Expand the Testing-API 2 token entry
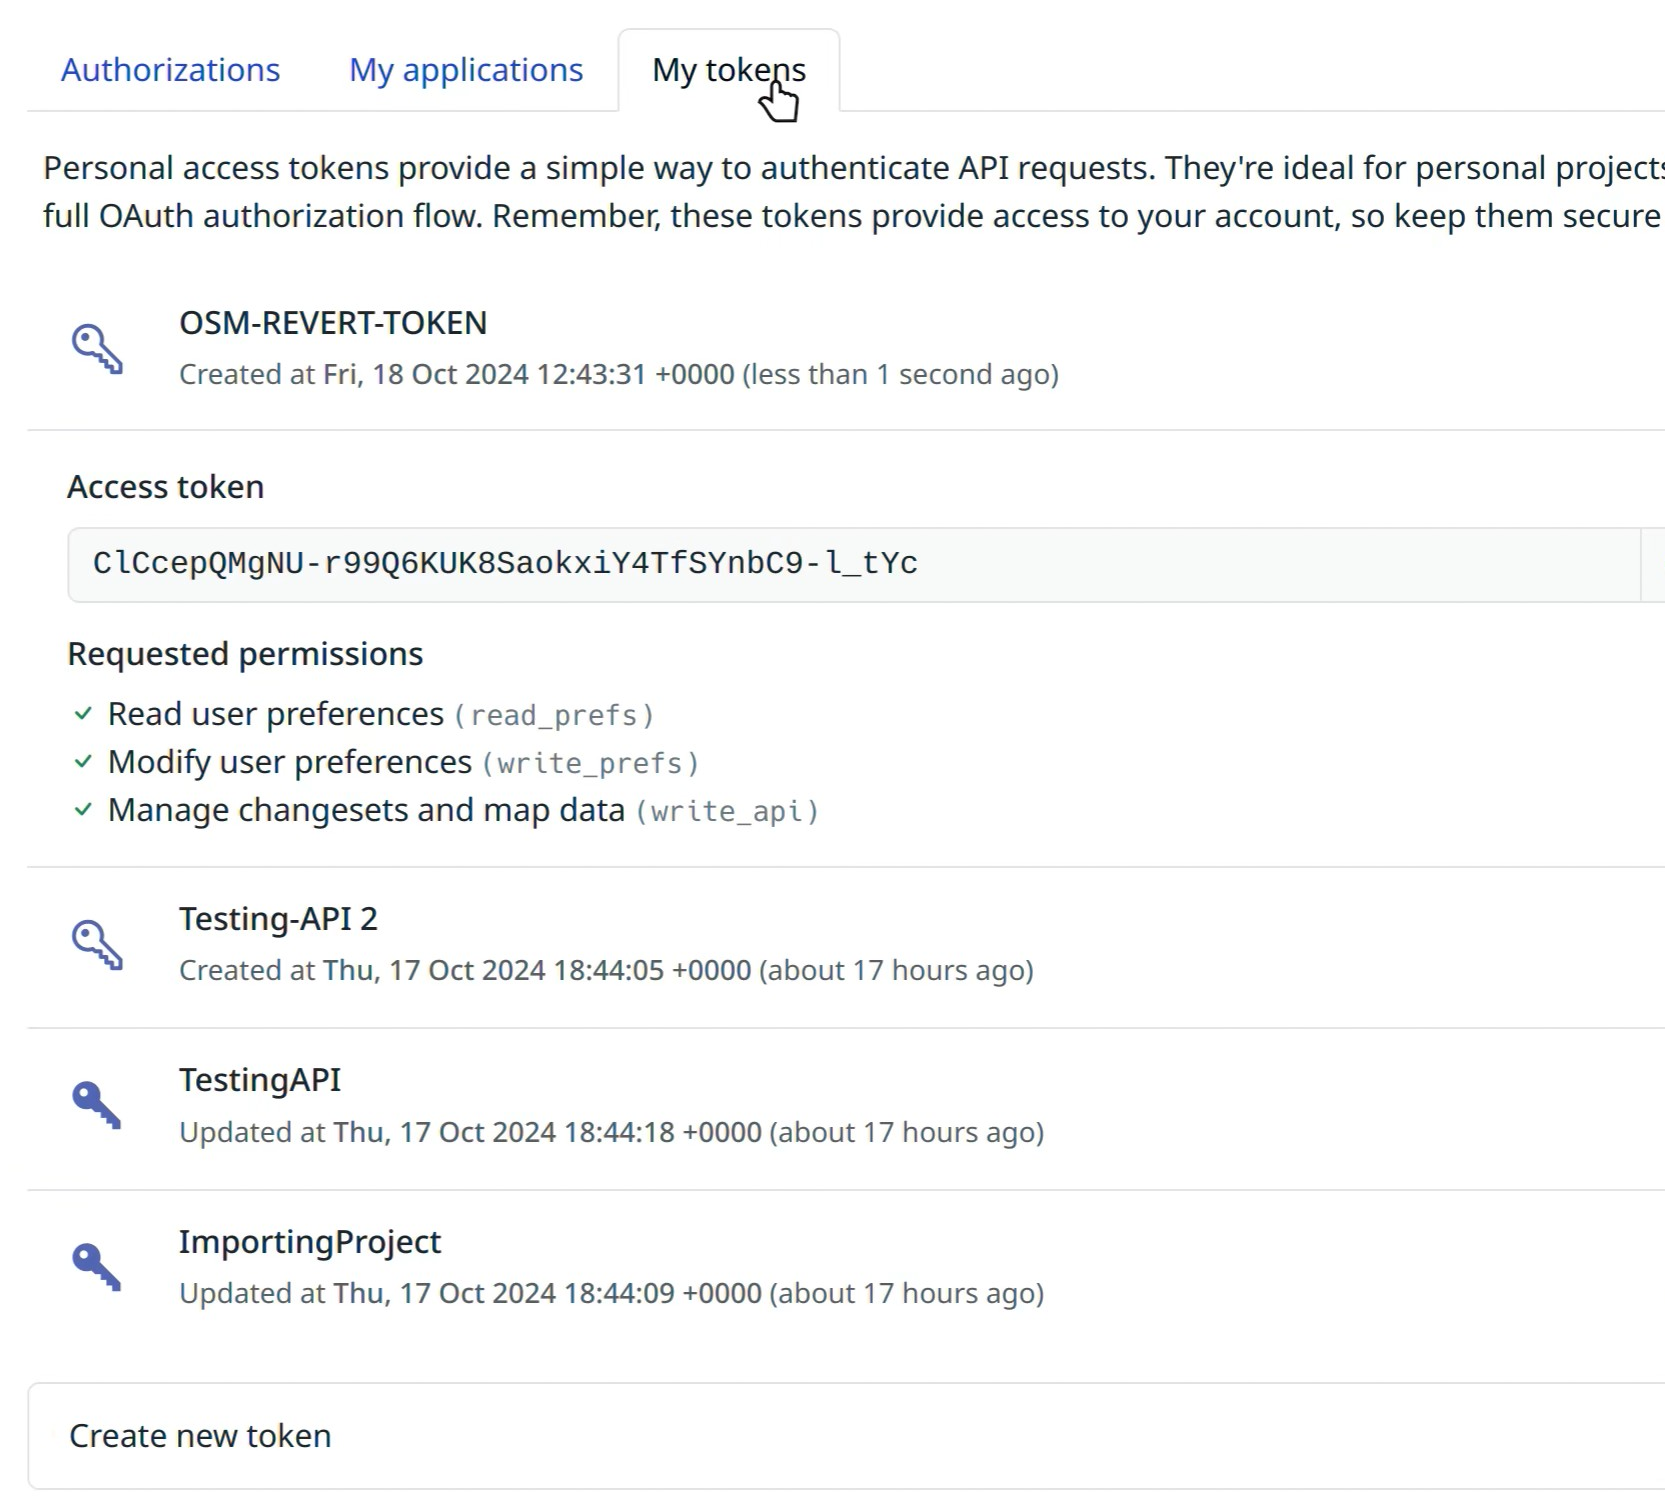This screenshot has height=1502, width=1665. (x=278, y=919)
